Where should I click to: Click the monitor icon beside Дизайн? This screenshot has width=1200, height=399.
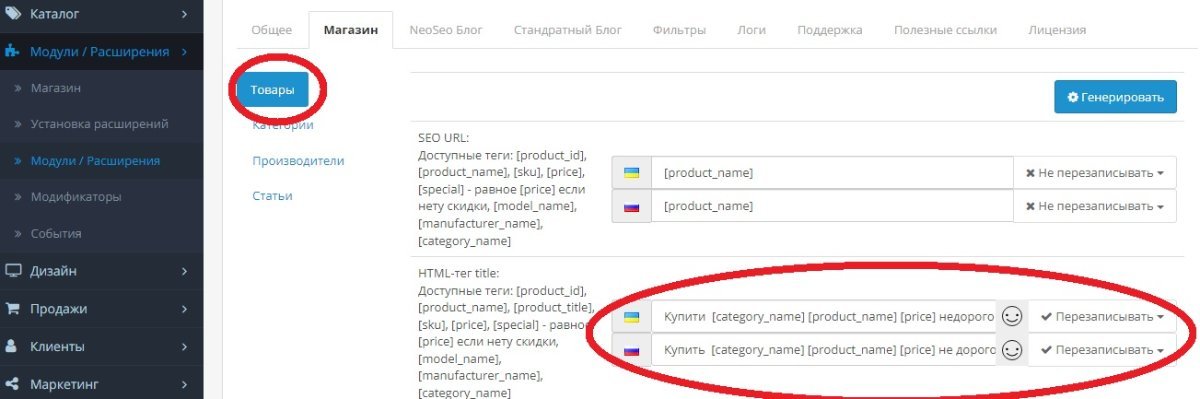click(x=13, y=271)
